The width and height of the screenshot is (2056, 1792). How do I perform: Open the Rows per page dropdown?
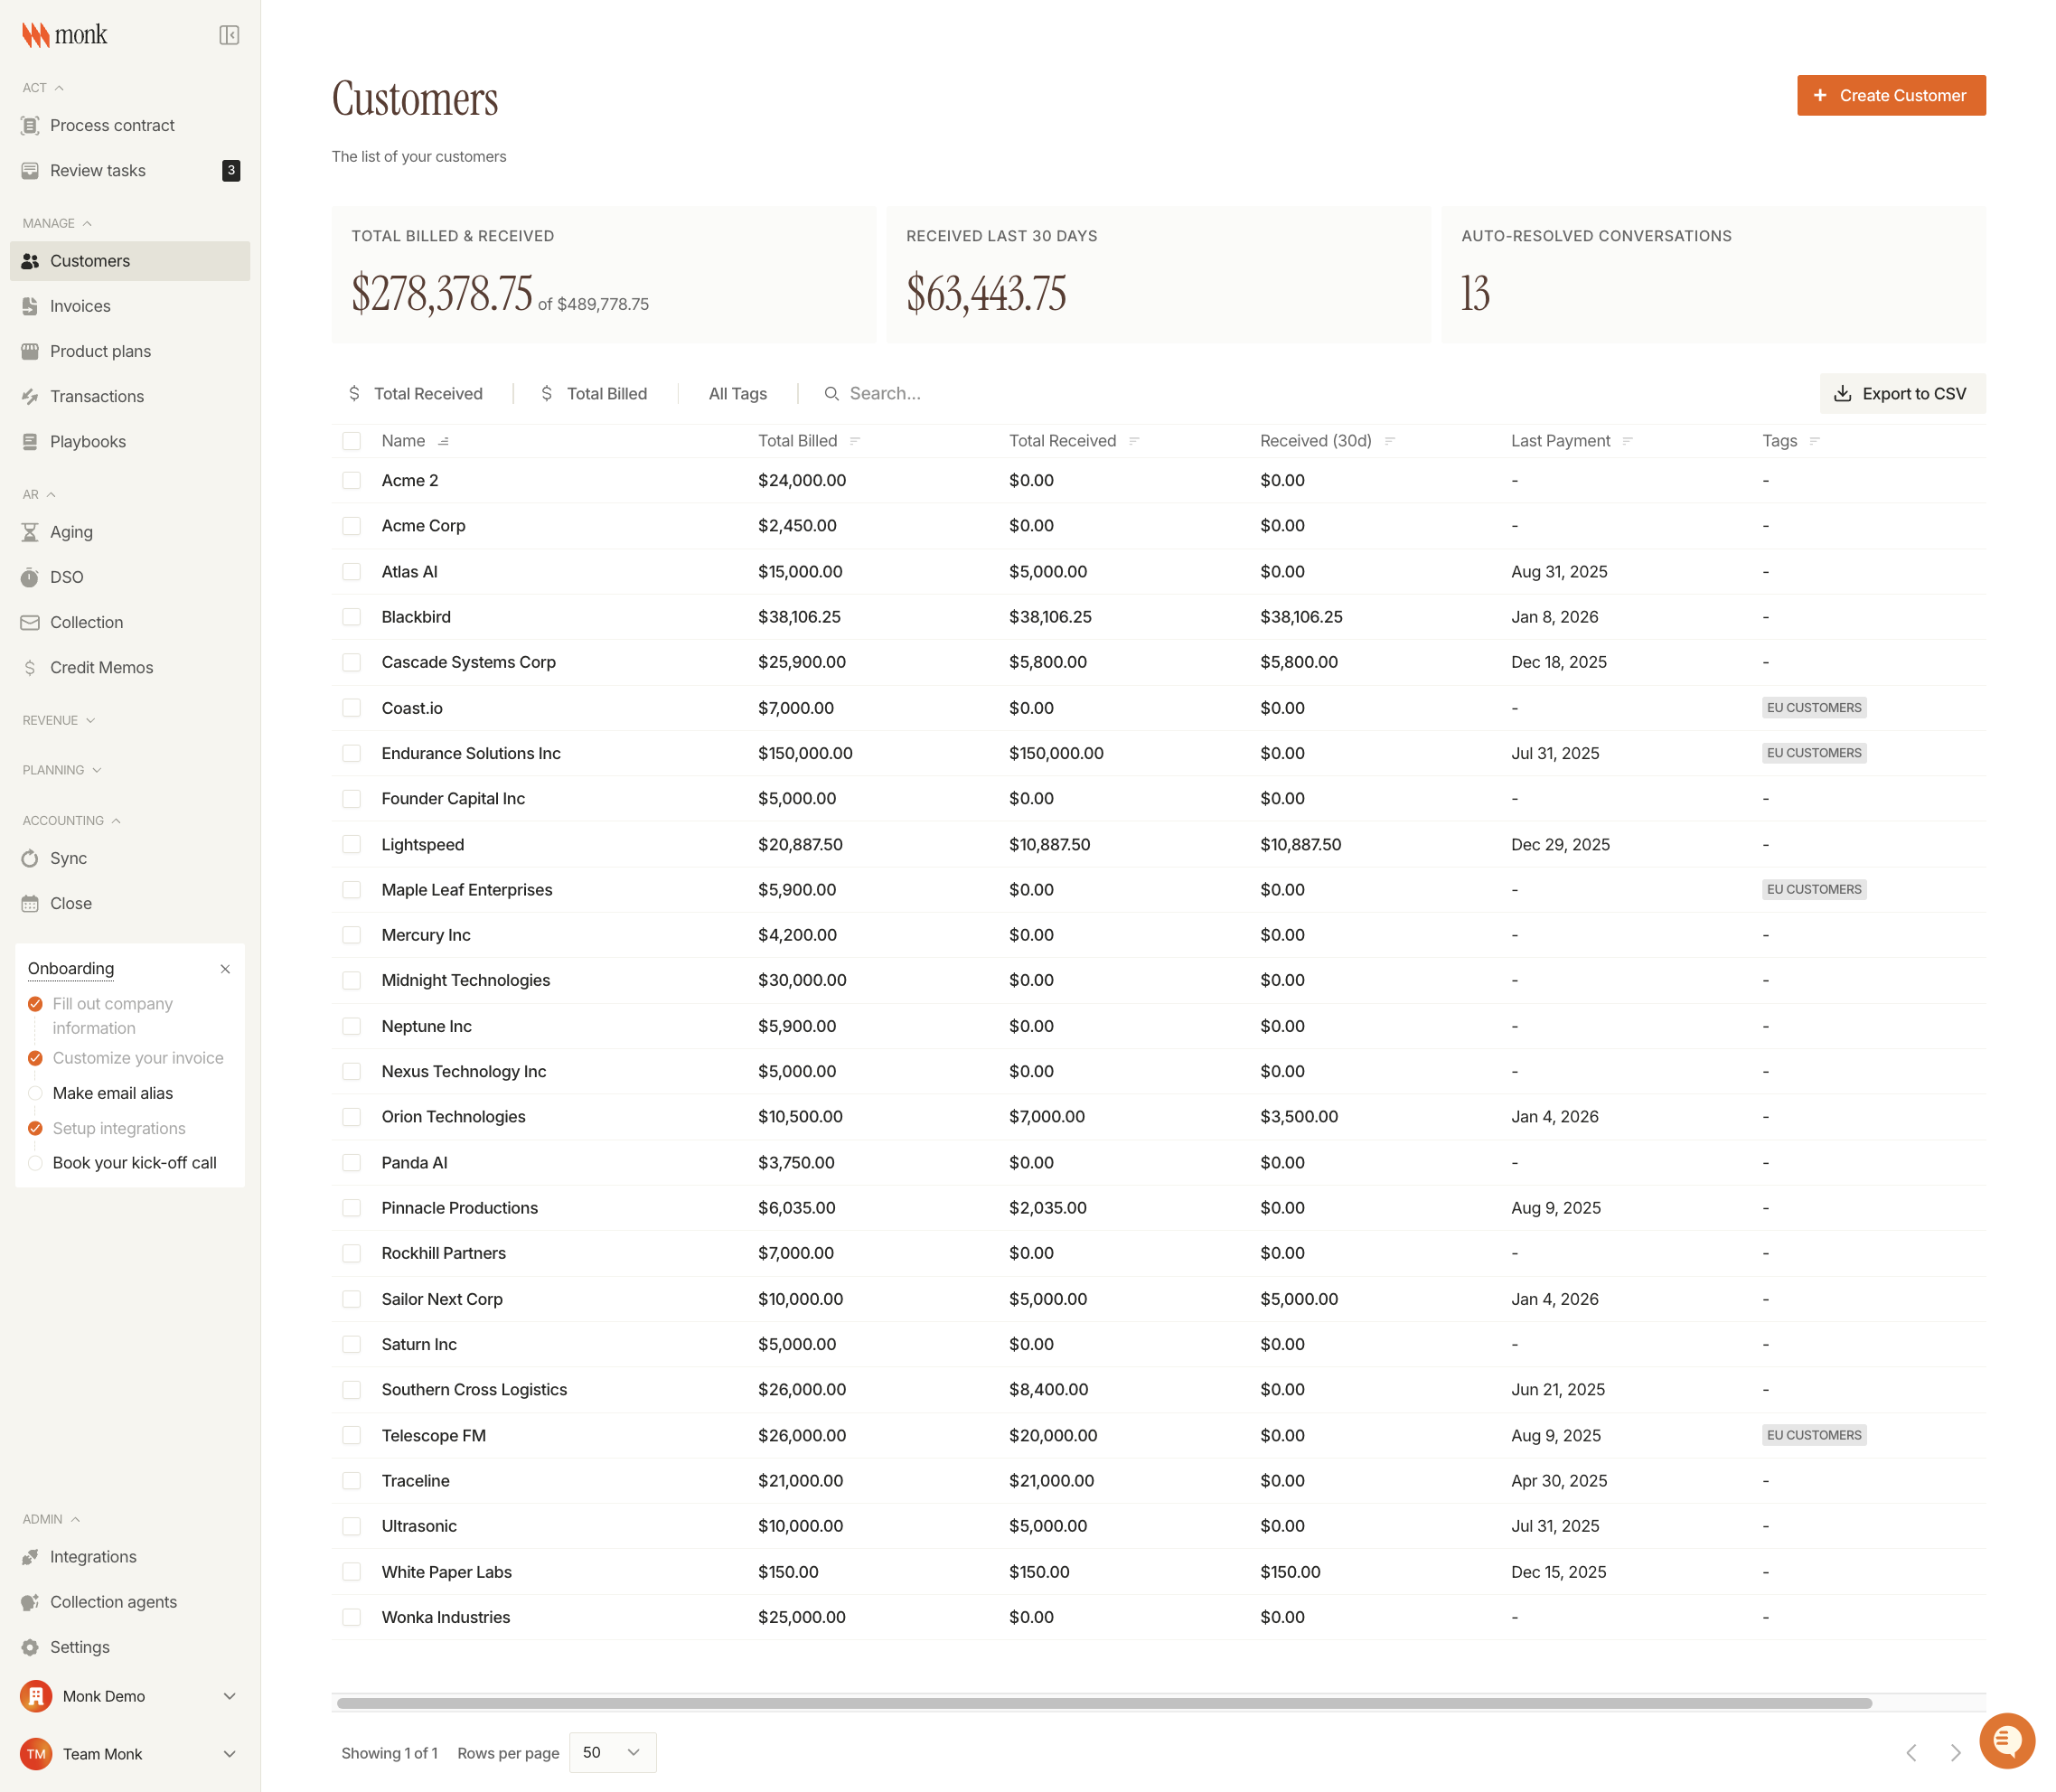(x=612, y=1752)
